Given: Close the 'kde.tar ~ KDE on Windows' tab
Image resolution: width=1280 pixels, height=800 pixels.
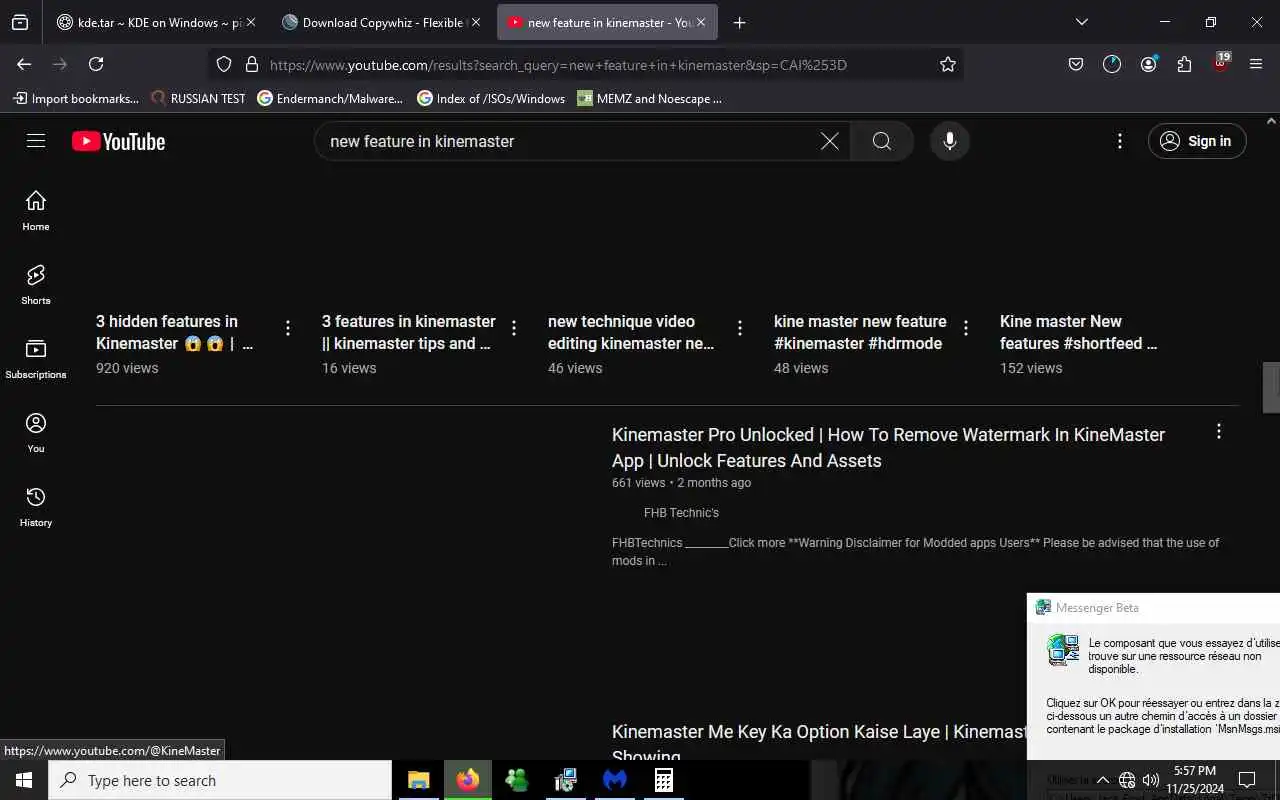Looking at the screenshot, I should 250,22.
